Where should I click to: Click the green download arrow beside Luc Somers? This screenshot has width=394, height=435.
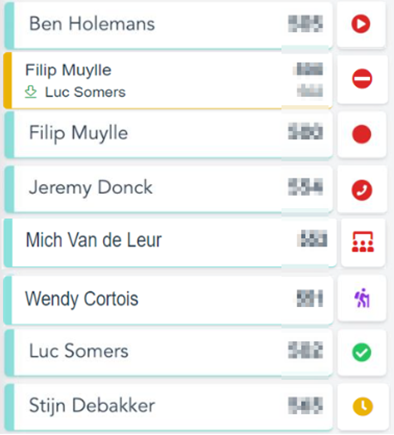[31, 92]
